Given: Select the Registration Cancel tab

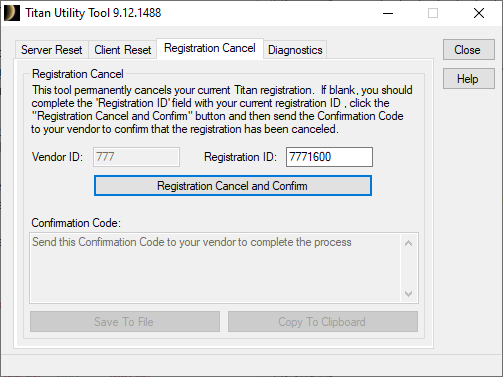Looking at the screenshot, I should (210, 49).
